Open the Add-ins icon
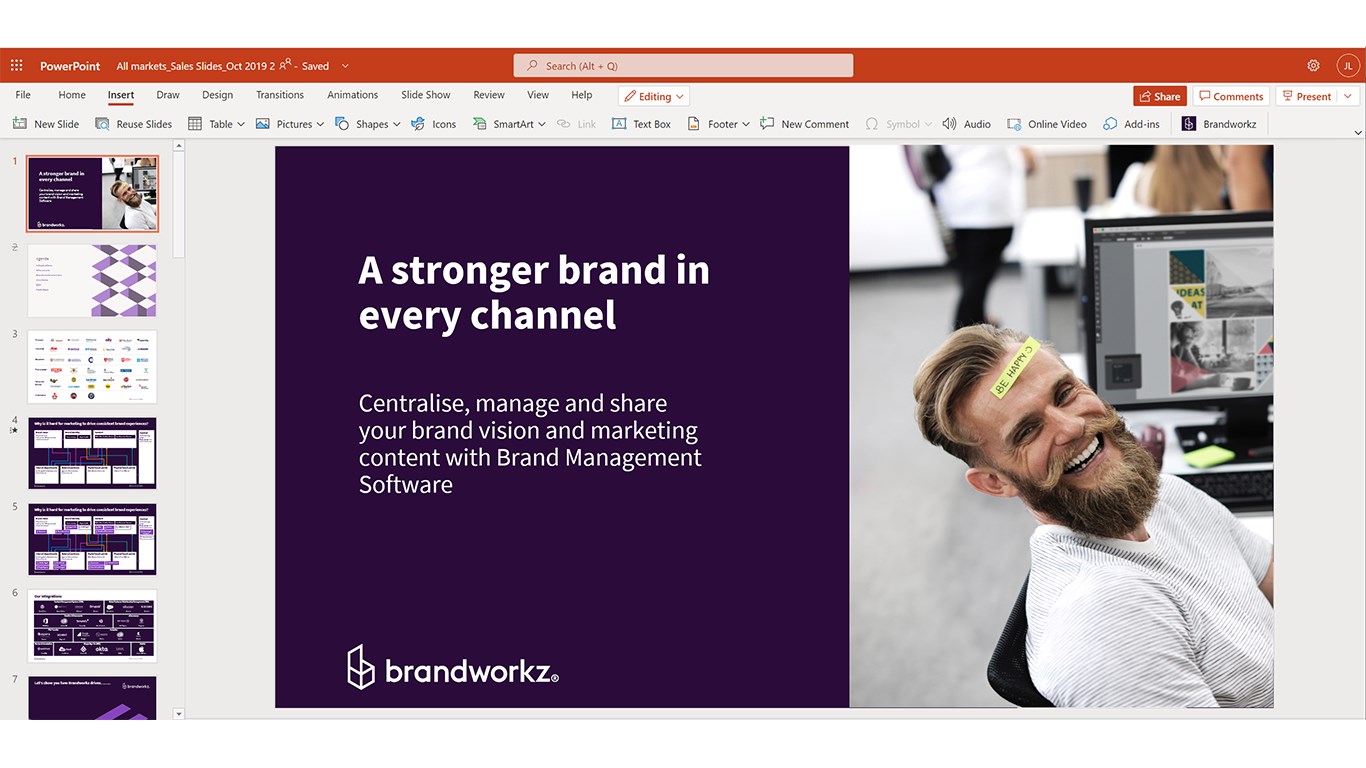The width and height of the screenshot is (1366, 768). pos(1110,124)
